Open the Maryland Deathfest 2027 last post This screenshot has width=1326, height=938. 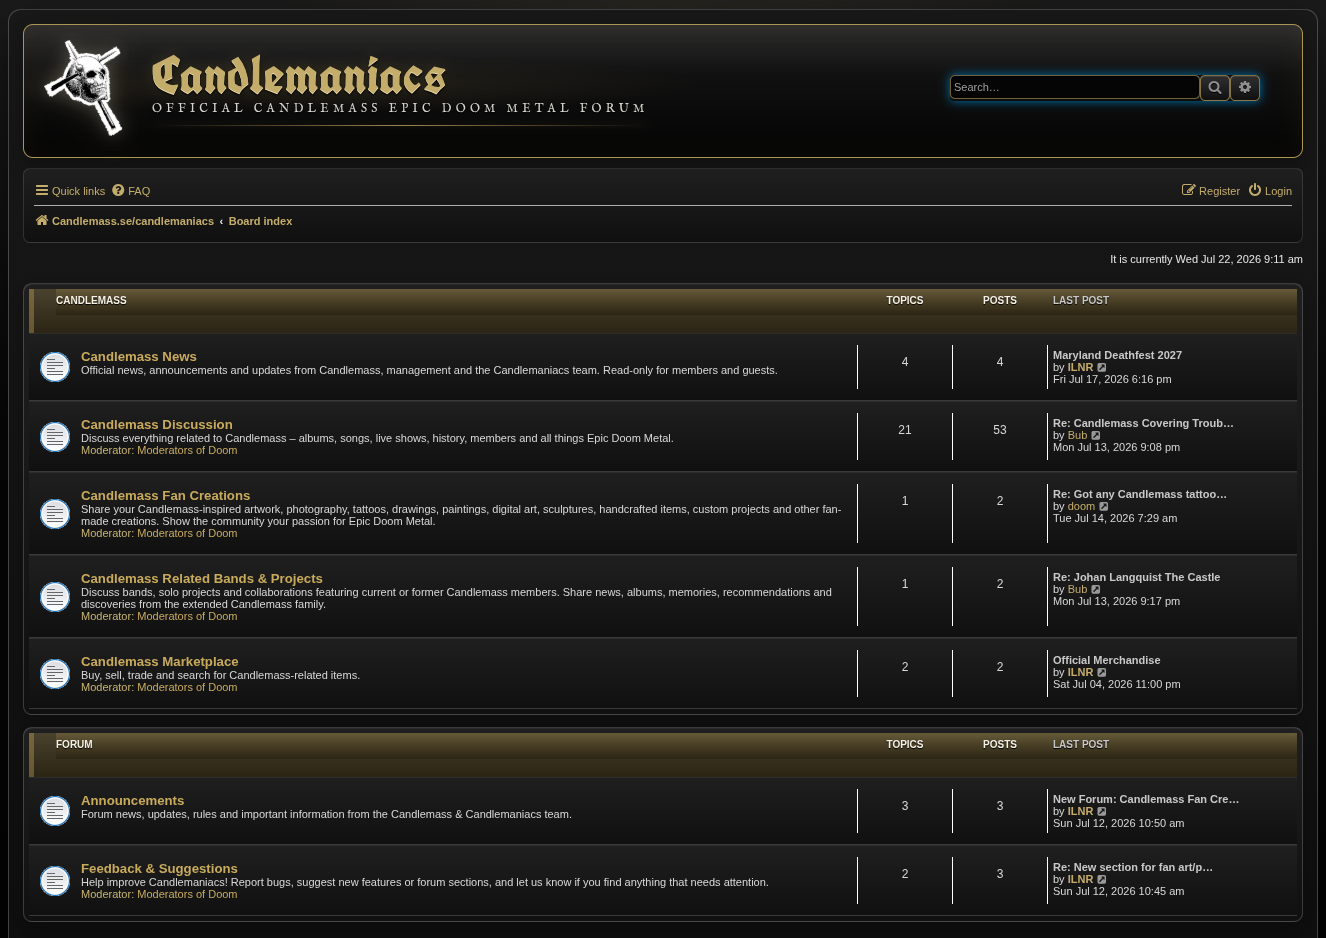1117,356
